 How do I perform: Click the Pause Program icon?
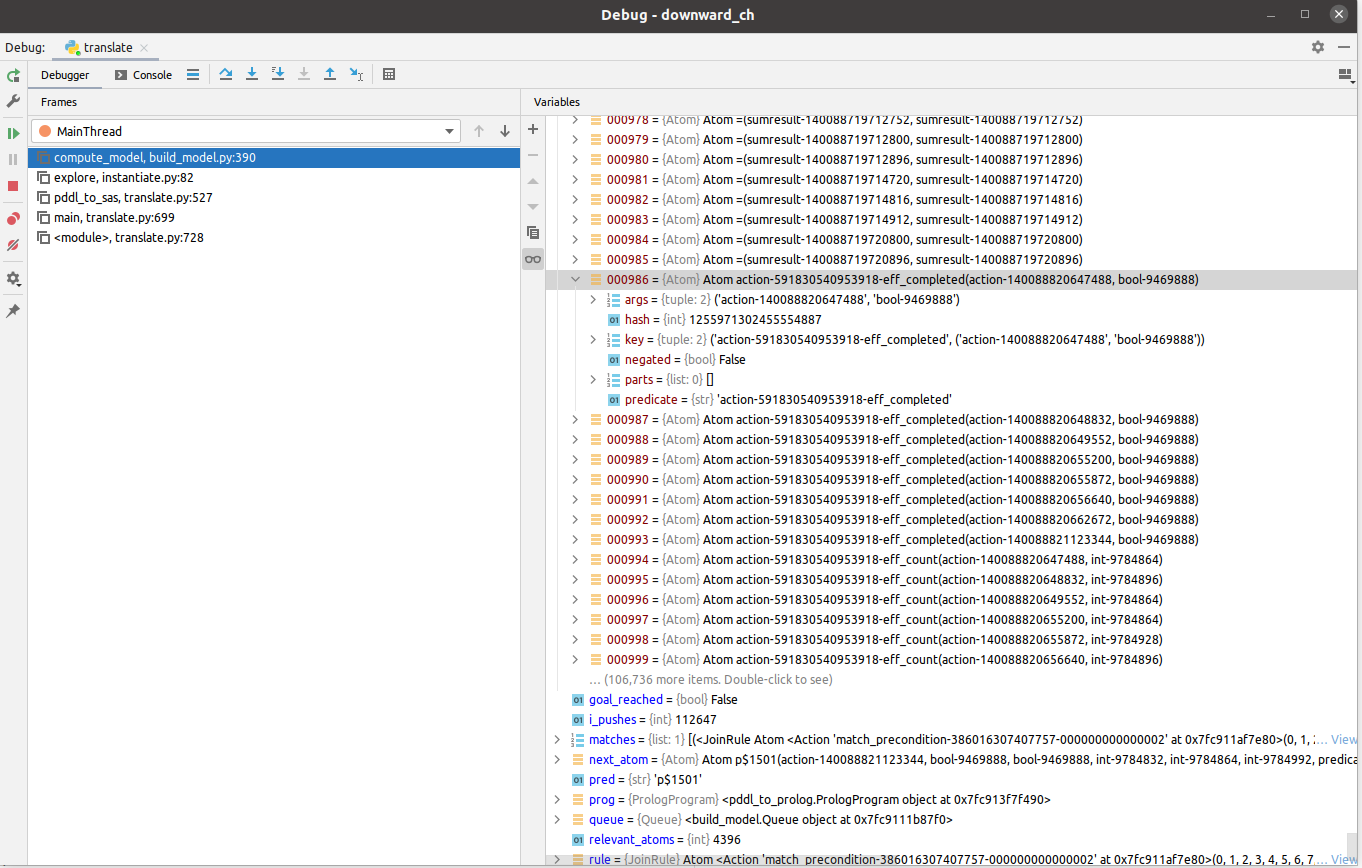[13, 159]
